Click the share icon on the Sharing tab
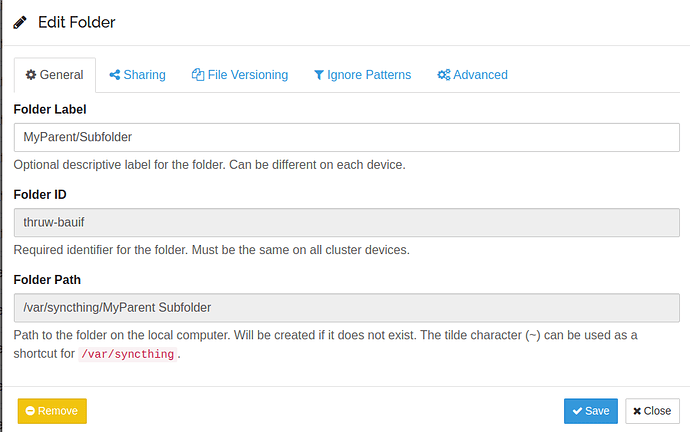 pyautogui.click(x=115, y=75)
